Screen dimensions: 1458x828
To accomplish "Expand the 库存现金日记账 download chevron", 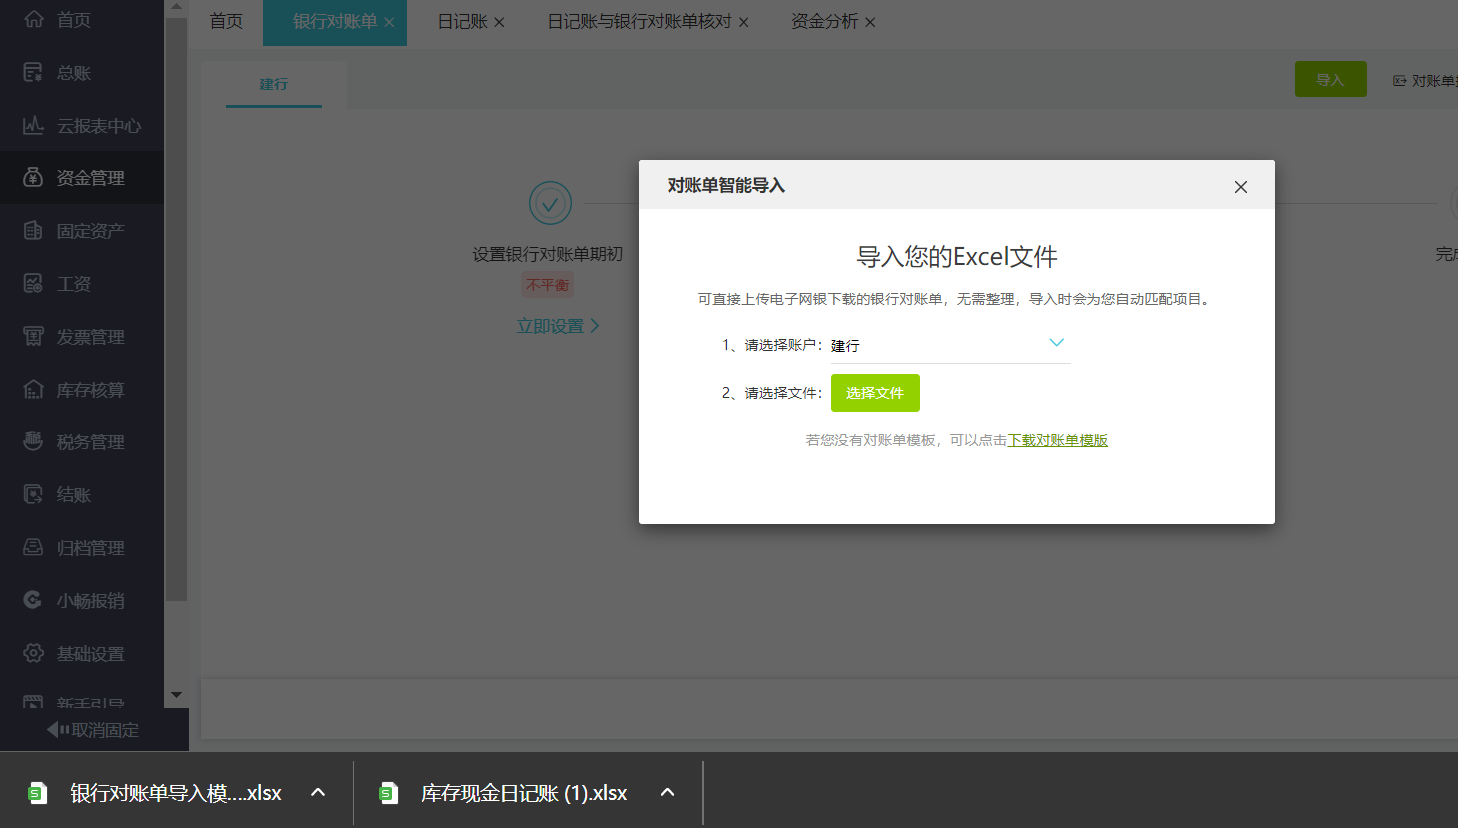I will pyautogui.click(x=666, y=791).
